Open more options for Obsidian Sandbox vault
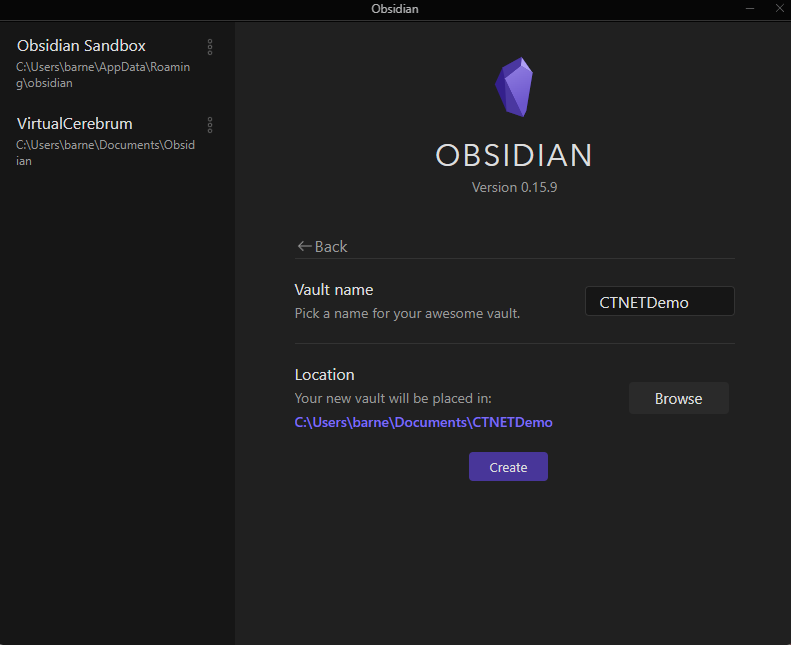The width and height of the screenshot is (791, 645). pyautogui.click(x=210, y=47)
